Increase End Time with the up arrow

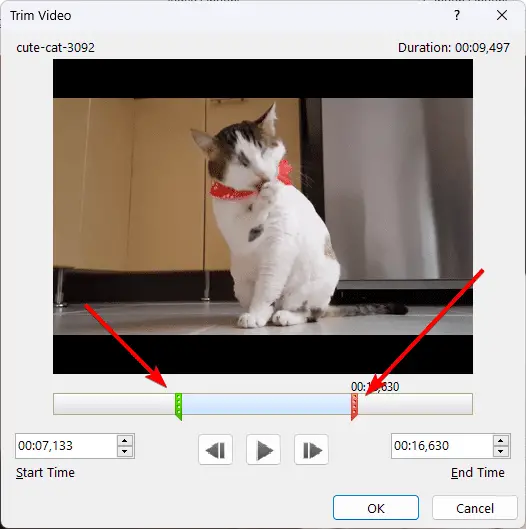point(501,441)
